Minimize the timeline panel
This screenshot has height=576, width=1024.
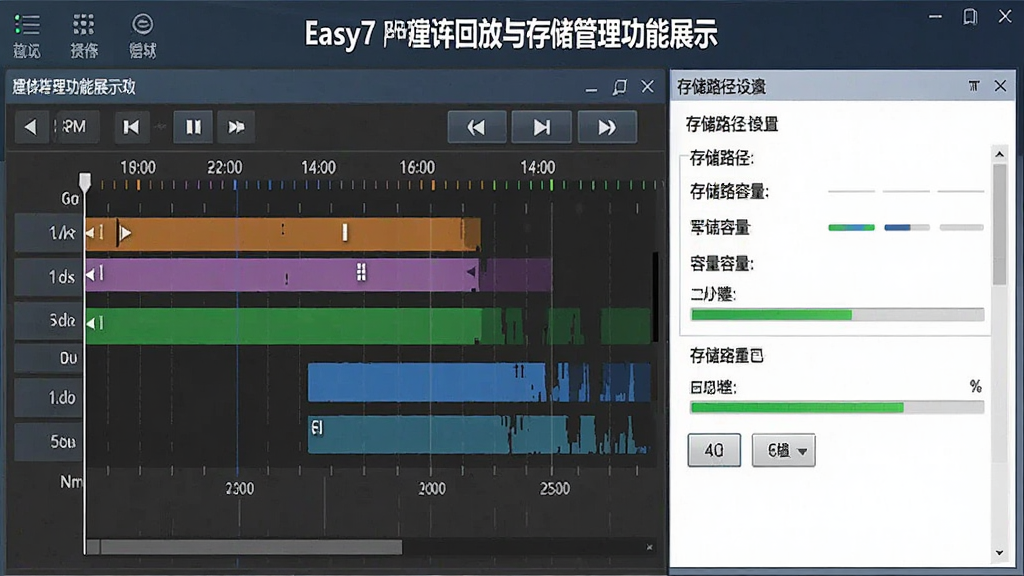[x=591, y=88]
